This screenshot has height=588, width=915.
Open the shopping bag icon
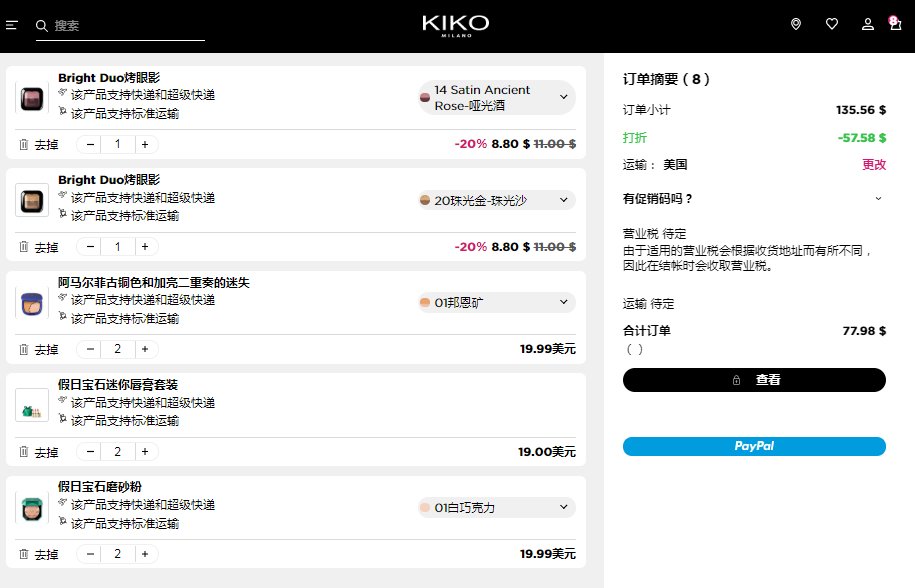point(895,23)
